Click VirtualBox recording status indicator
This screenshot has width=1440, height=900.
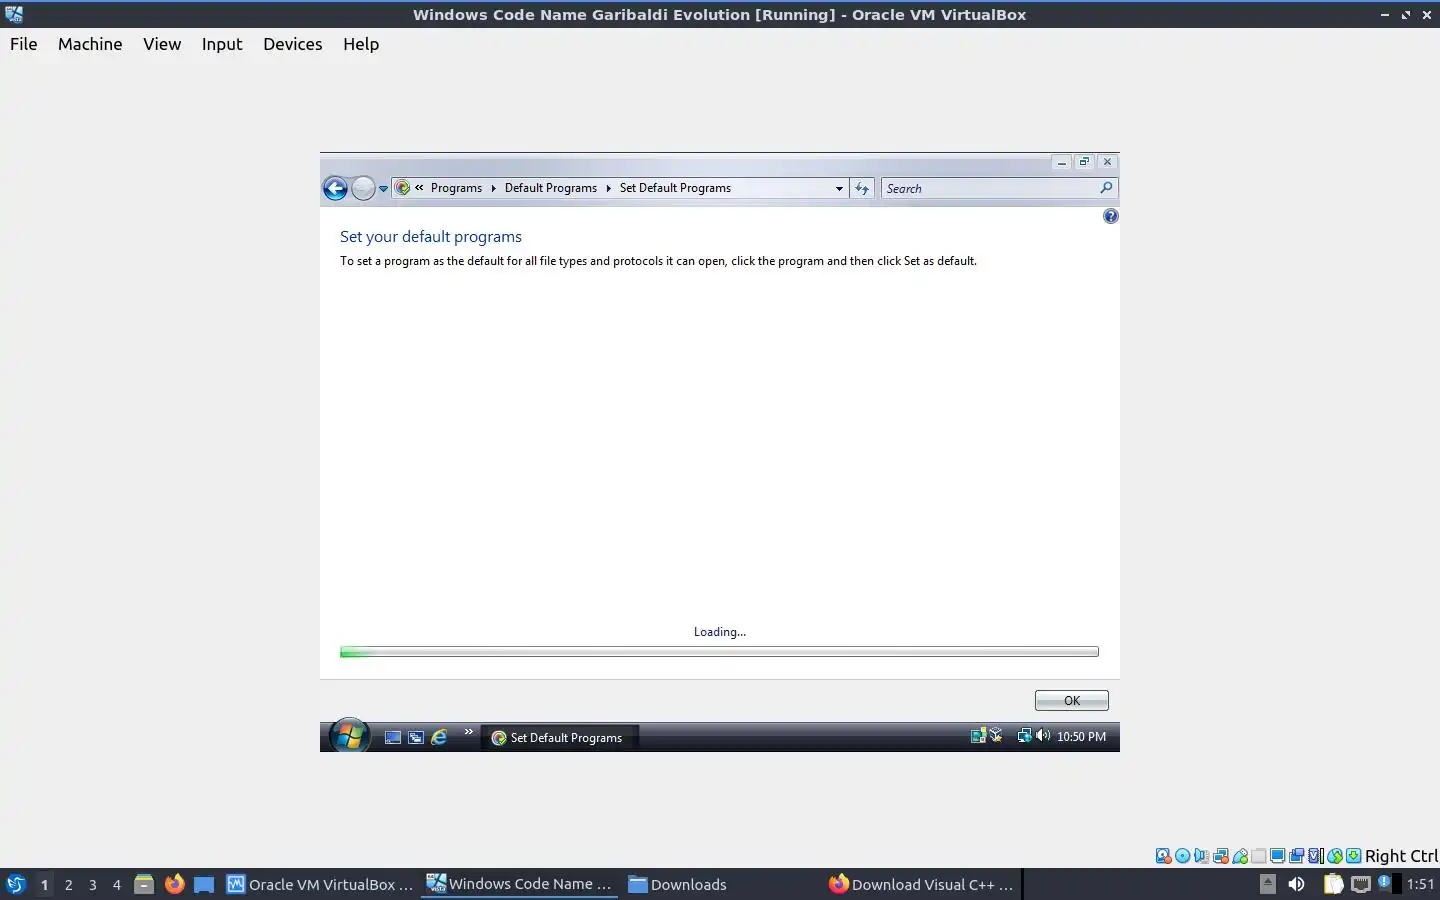(1296, 856)
